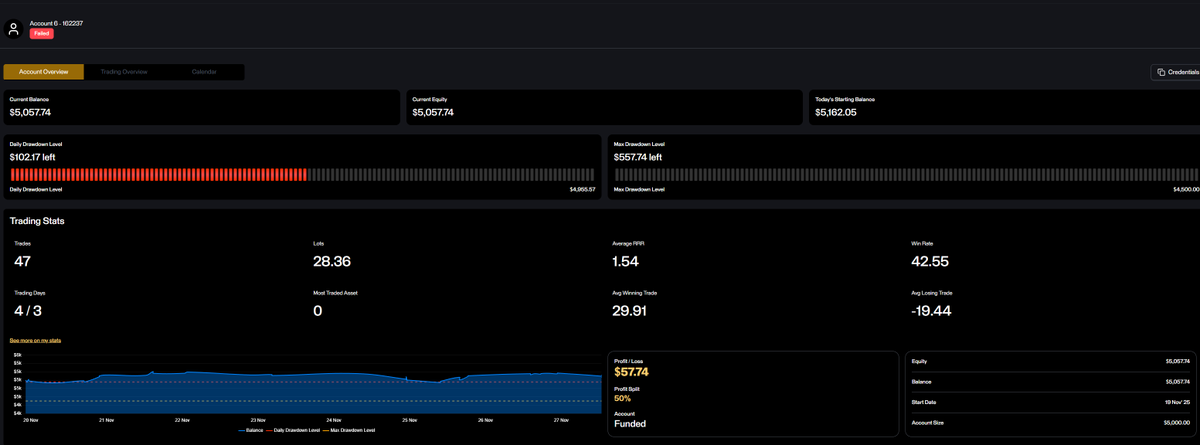
Task: Click the Lots value 28.36
Action: point(332,262)
